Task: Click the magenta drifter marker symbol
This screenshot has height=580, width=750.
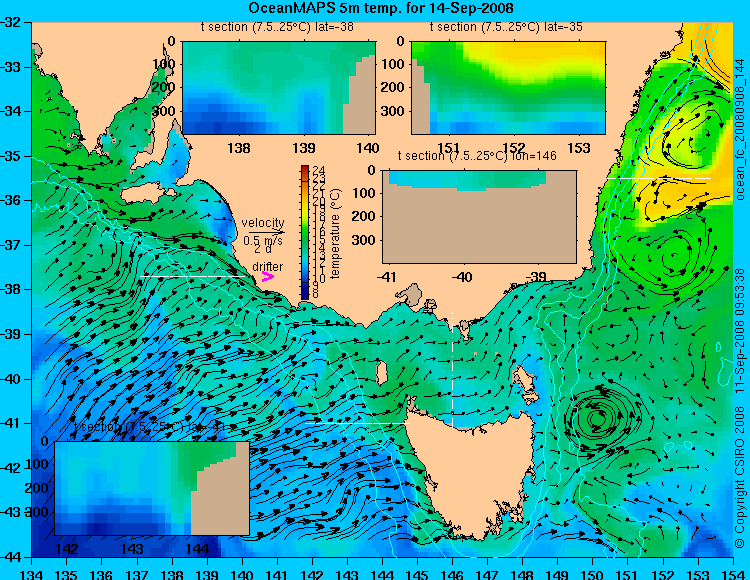Action: coord(267,277)
